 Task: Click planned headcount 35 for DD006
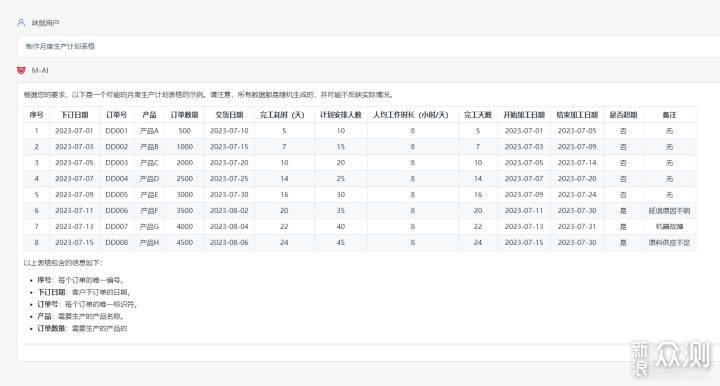pyautogui.click(x=341, y=211)
